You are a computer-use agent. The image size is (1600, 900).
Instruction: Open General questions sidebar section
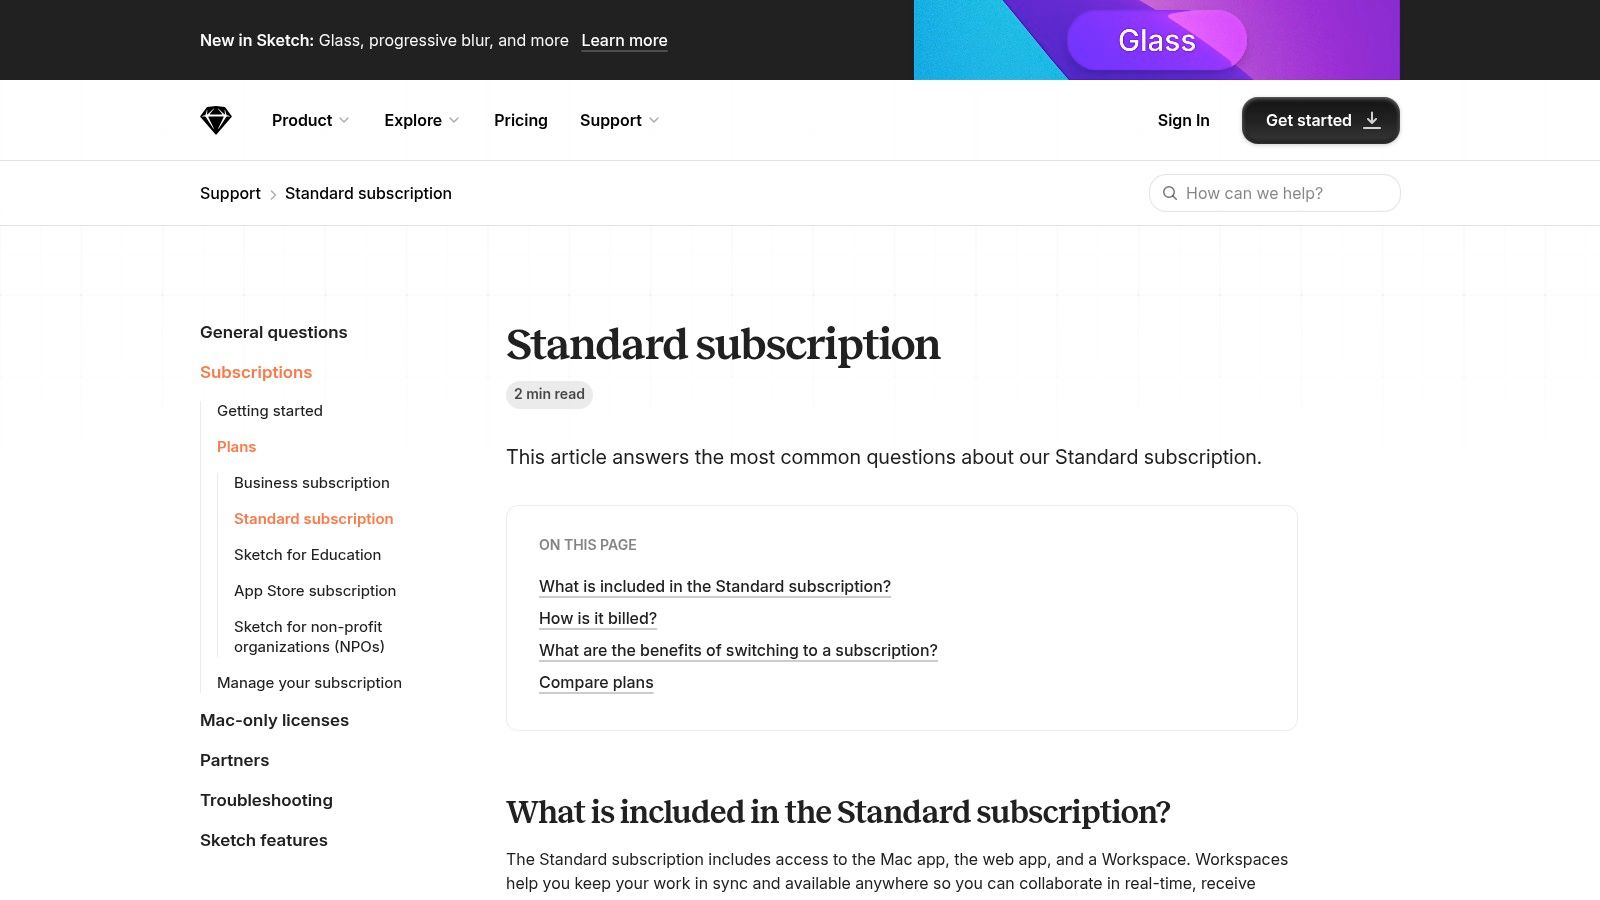click(x=274, y=332)
